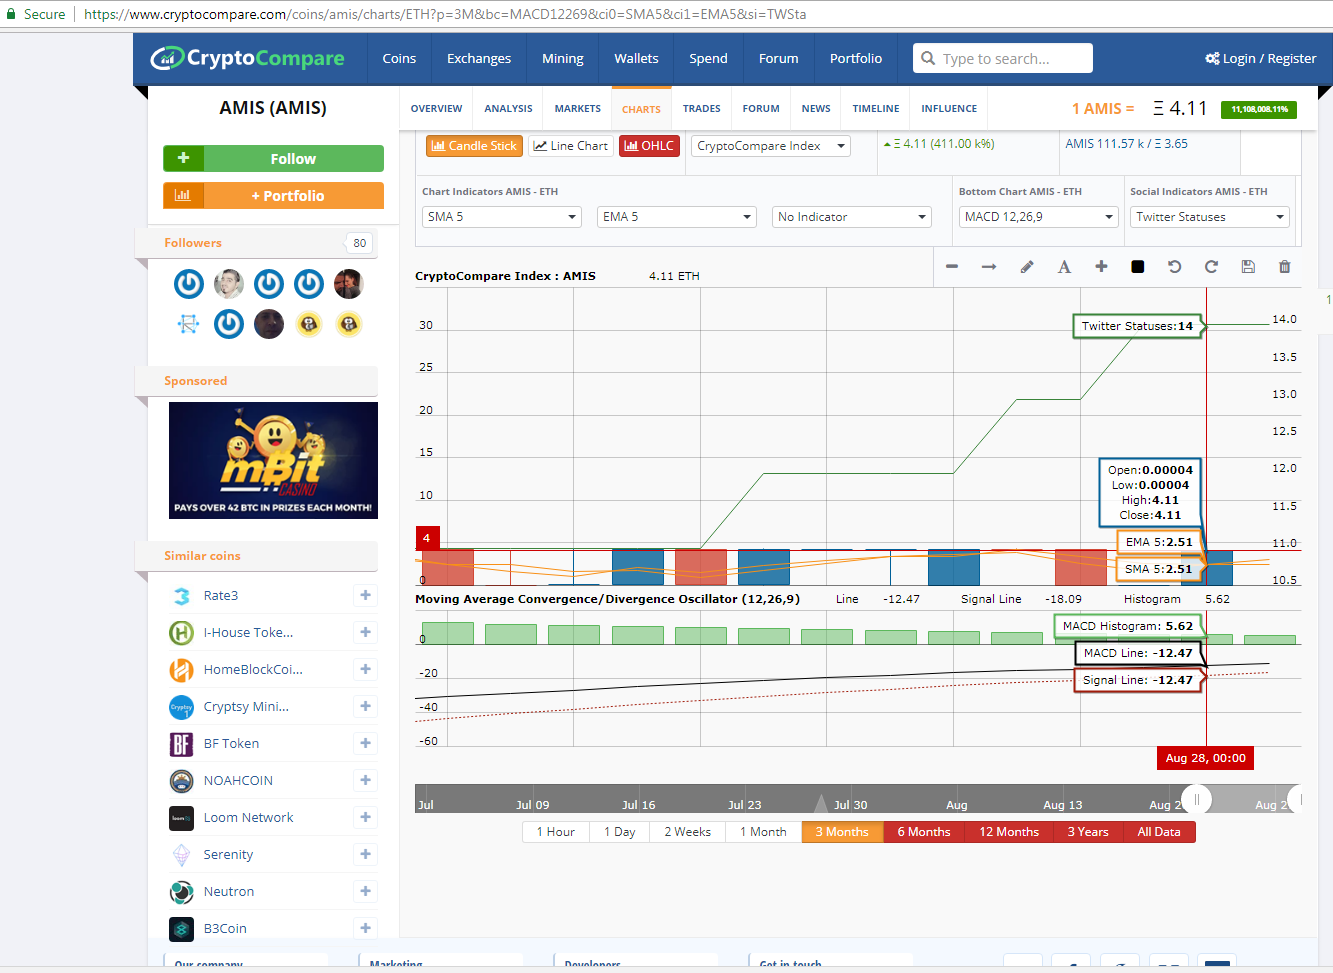Select the arrow drawing tool
Screen dimensions: 1333x973
pos(989,267)
